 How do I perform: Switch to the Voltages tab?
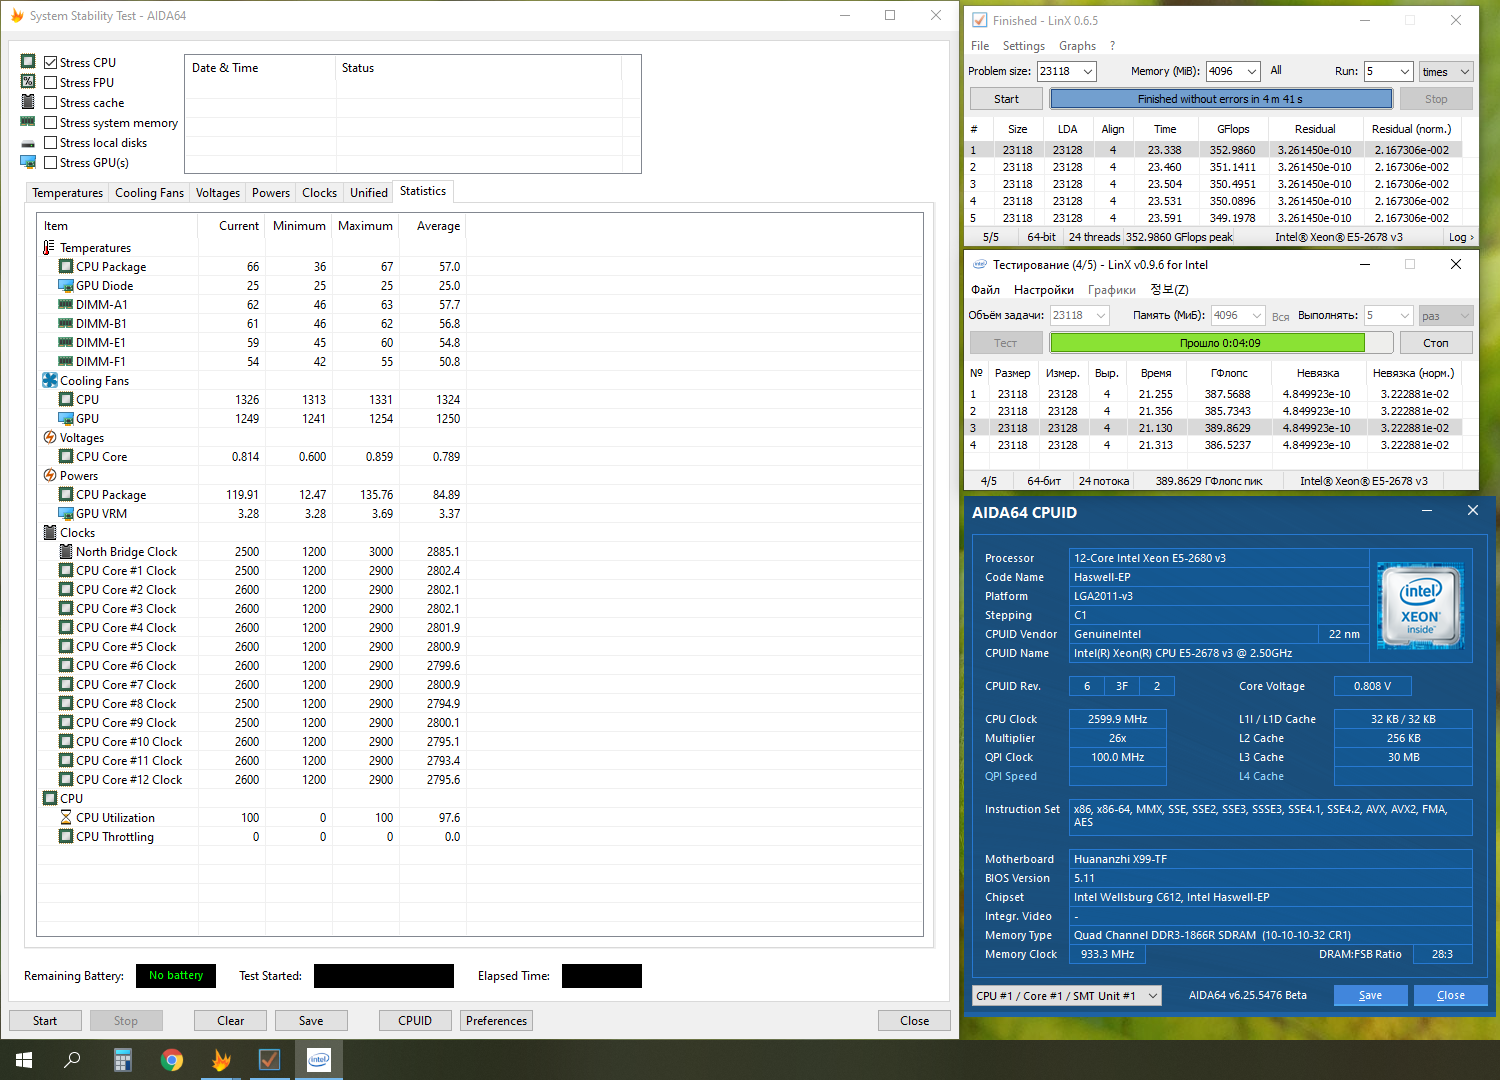click(218, 193)
